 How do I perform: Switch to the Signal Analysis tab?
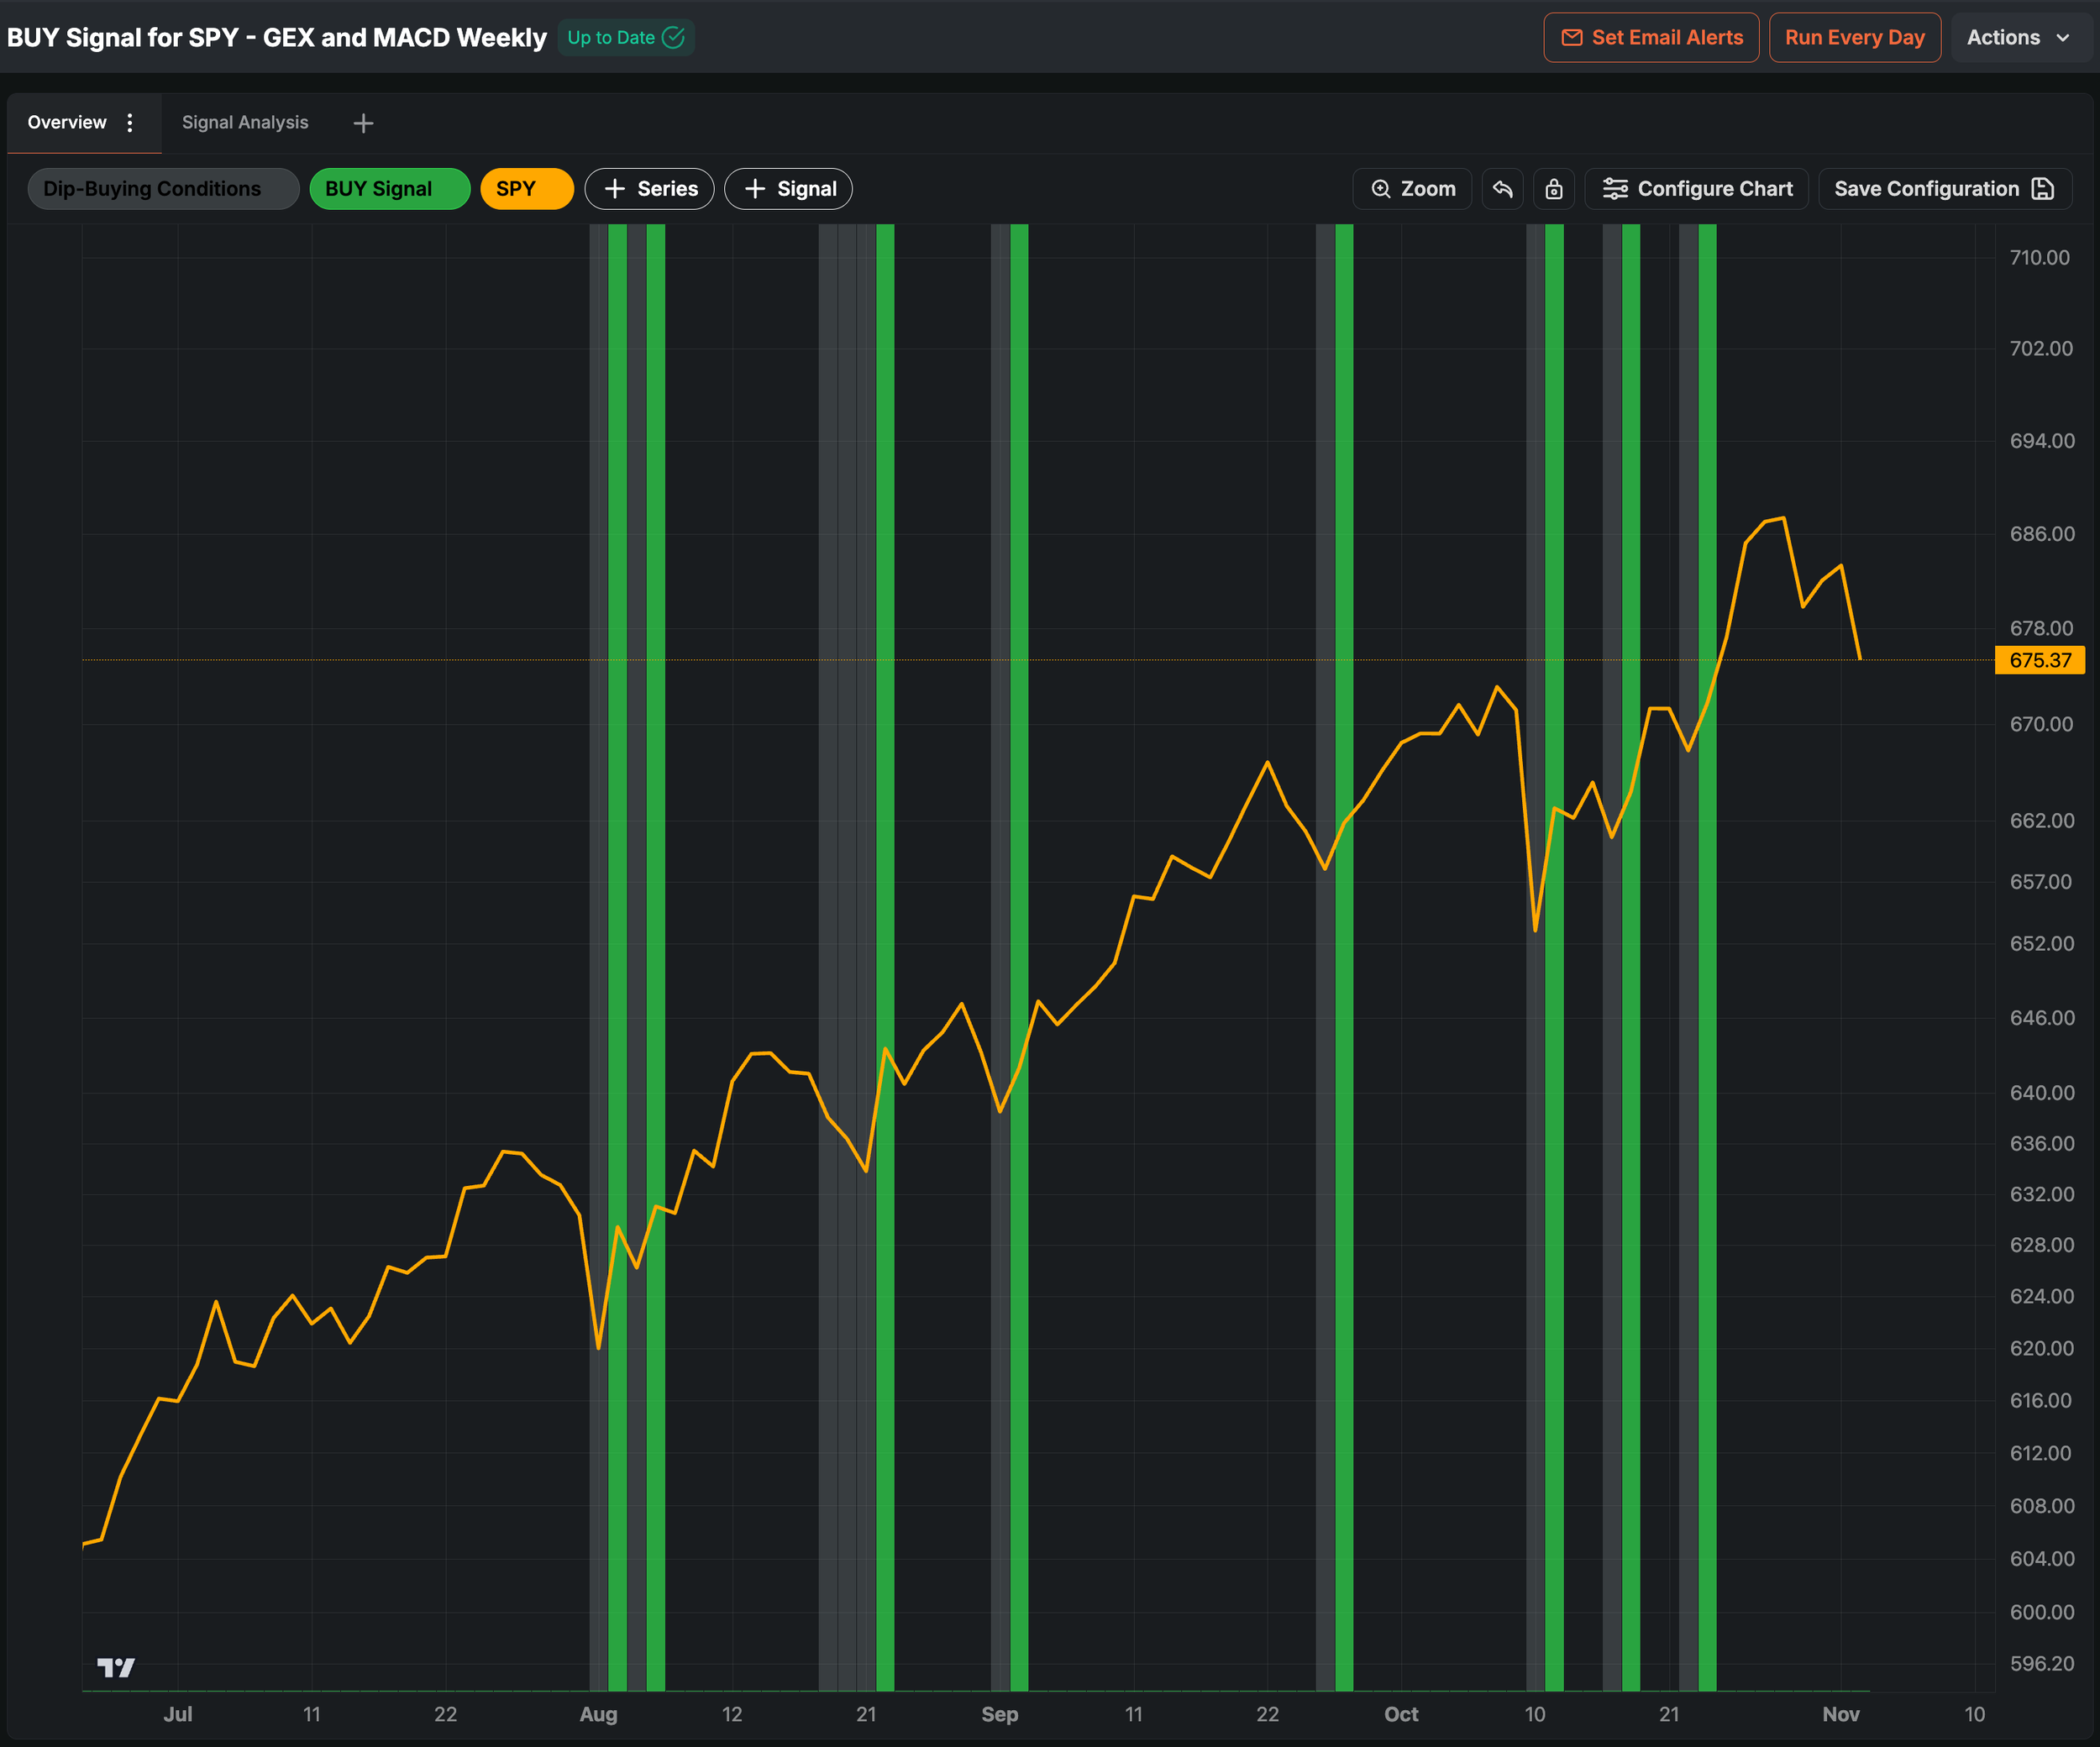click(245, 122)
